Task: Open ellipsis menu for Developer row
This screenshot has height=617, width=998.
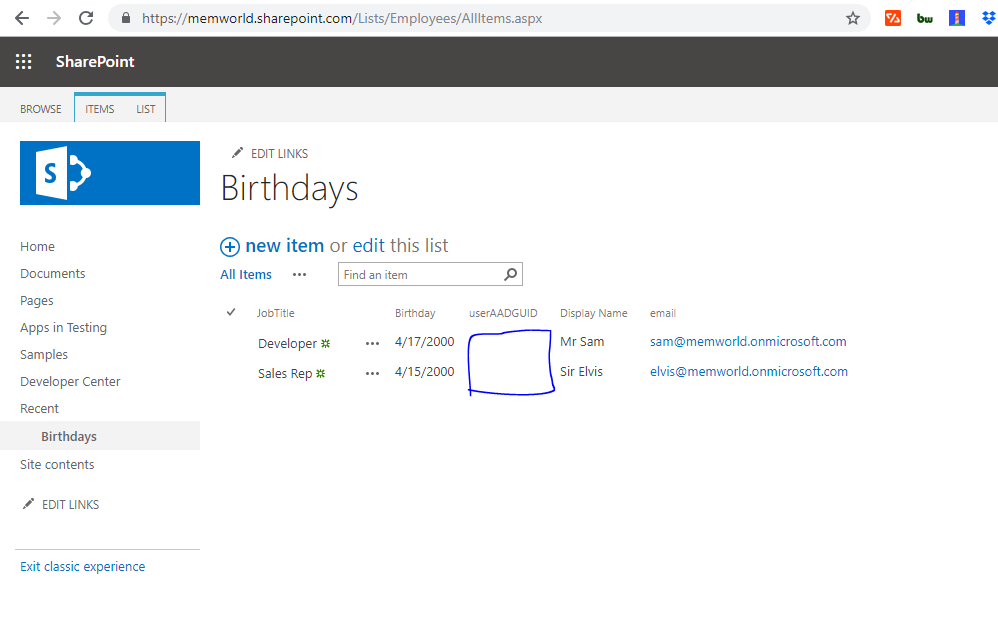Action: (373, 343)
